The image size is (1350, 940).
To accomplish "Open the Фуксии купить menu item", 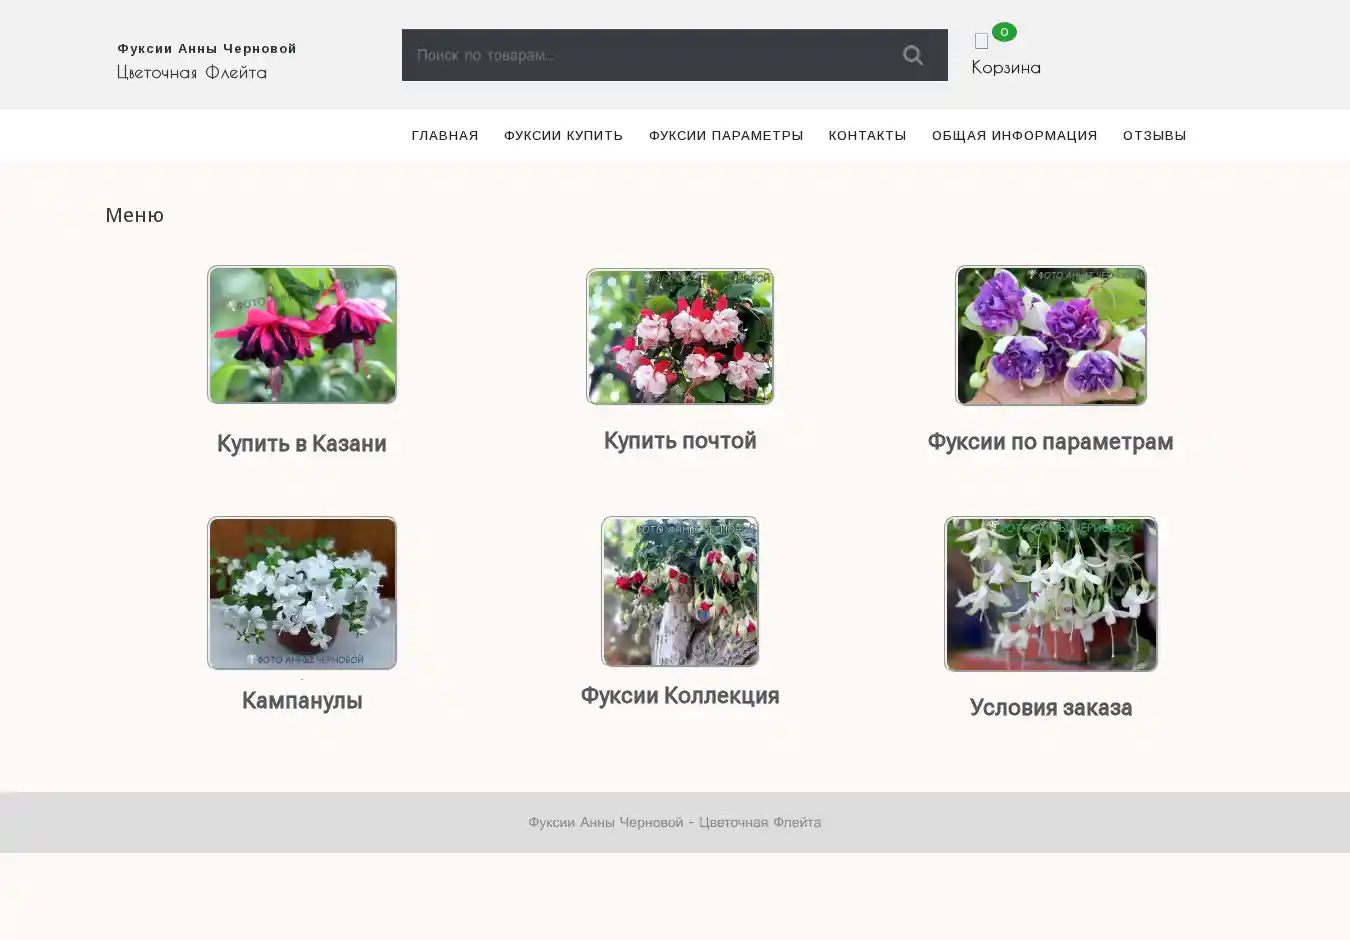I will tap(563, 135).
